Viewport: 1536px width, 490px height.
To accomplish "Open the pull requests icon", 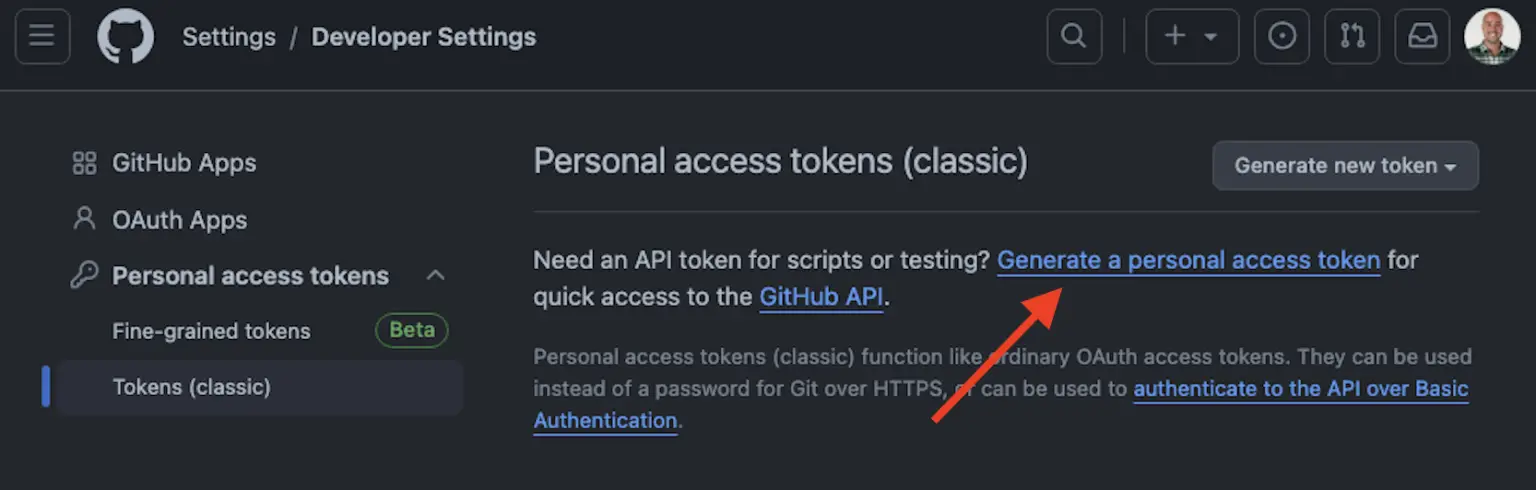I will [1352, 37].
